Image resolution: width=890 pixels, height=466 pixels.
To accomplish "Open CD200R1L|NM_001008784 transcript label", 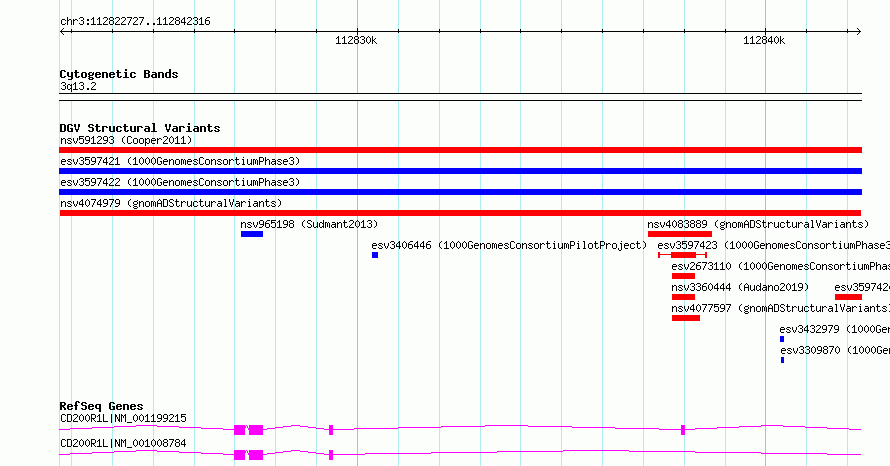I will [123, 443].
